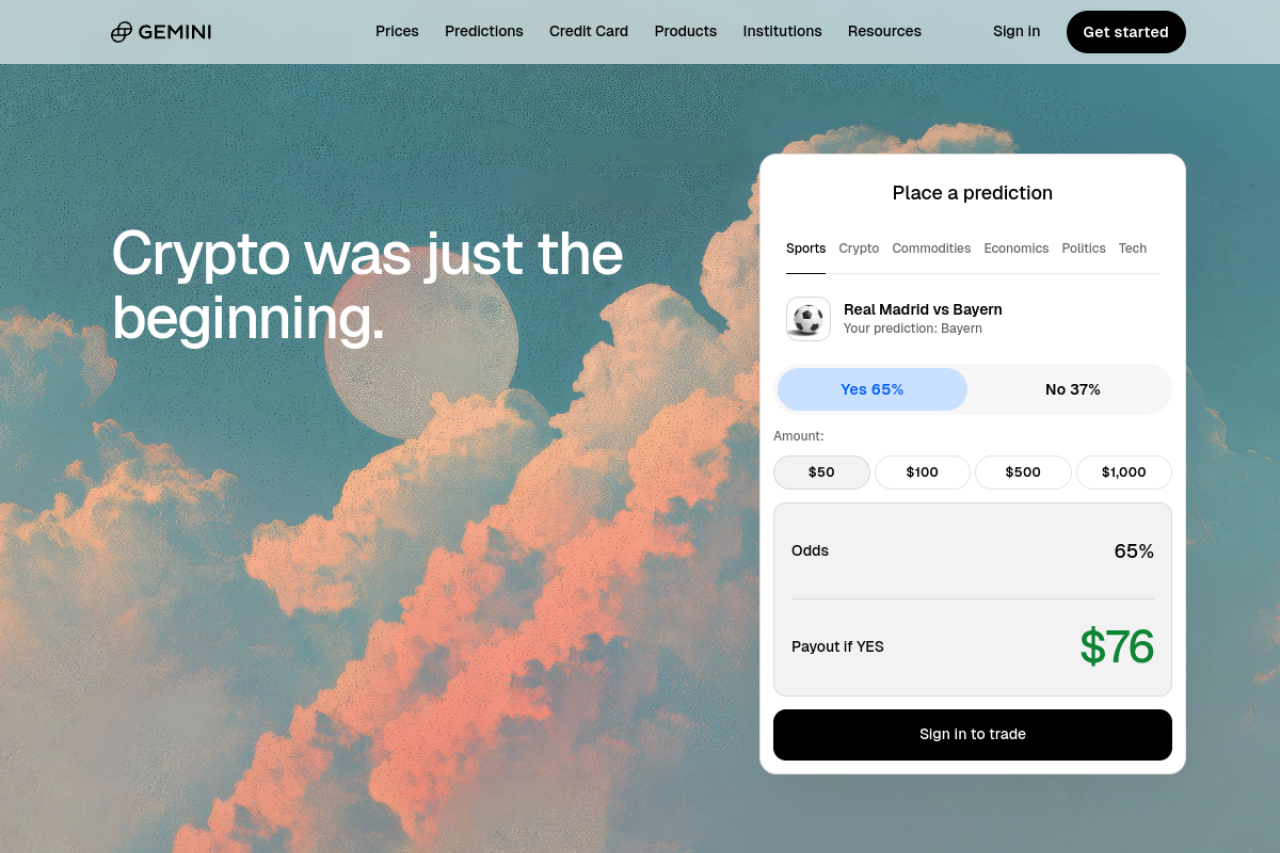Screen dimensions: 1280x853
Task: Select the Yes 65% option
Action: click(872, 389)
